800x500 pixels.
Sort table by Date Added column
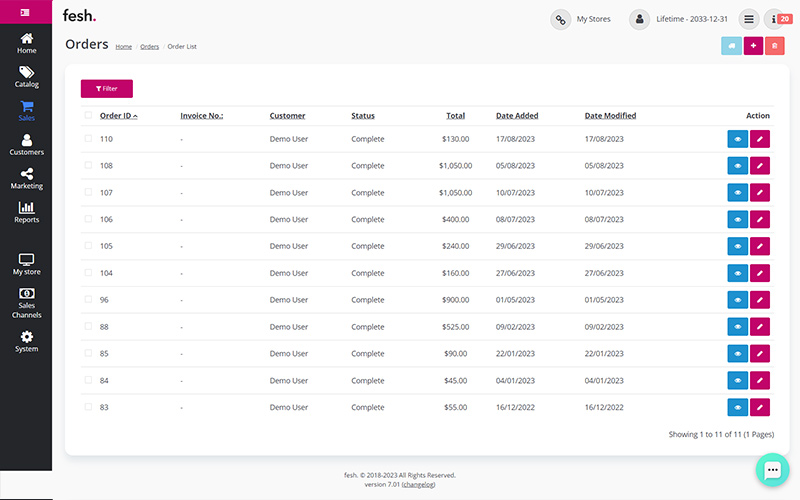[x=517, y=116]
